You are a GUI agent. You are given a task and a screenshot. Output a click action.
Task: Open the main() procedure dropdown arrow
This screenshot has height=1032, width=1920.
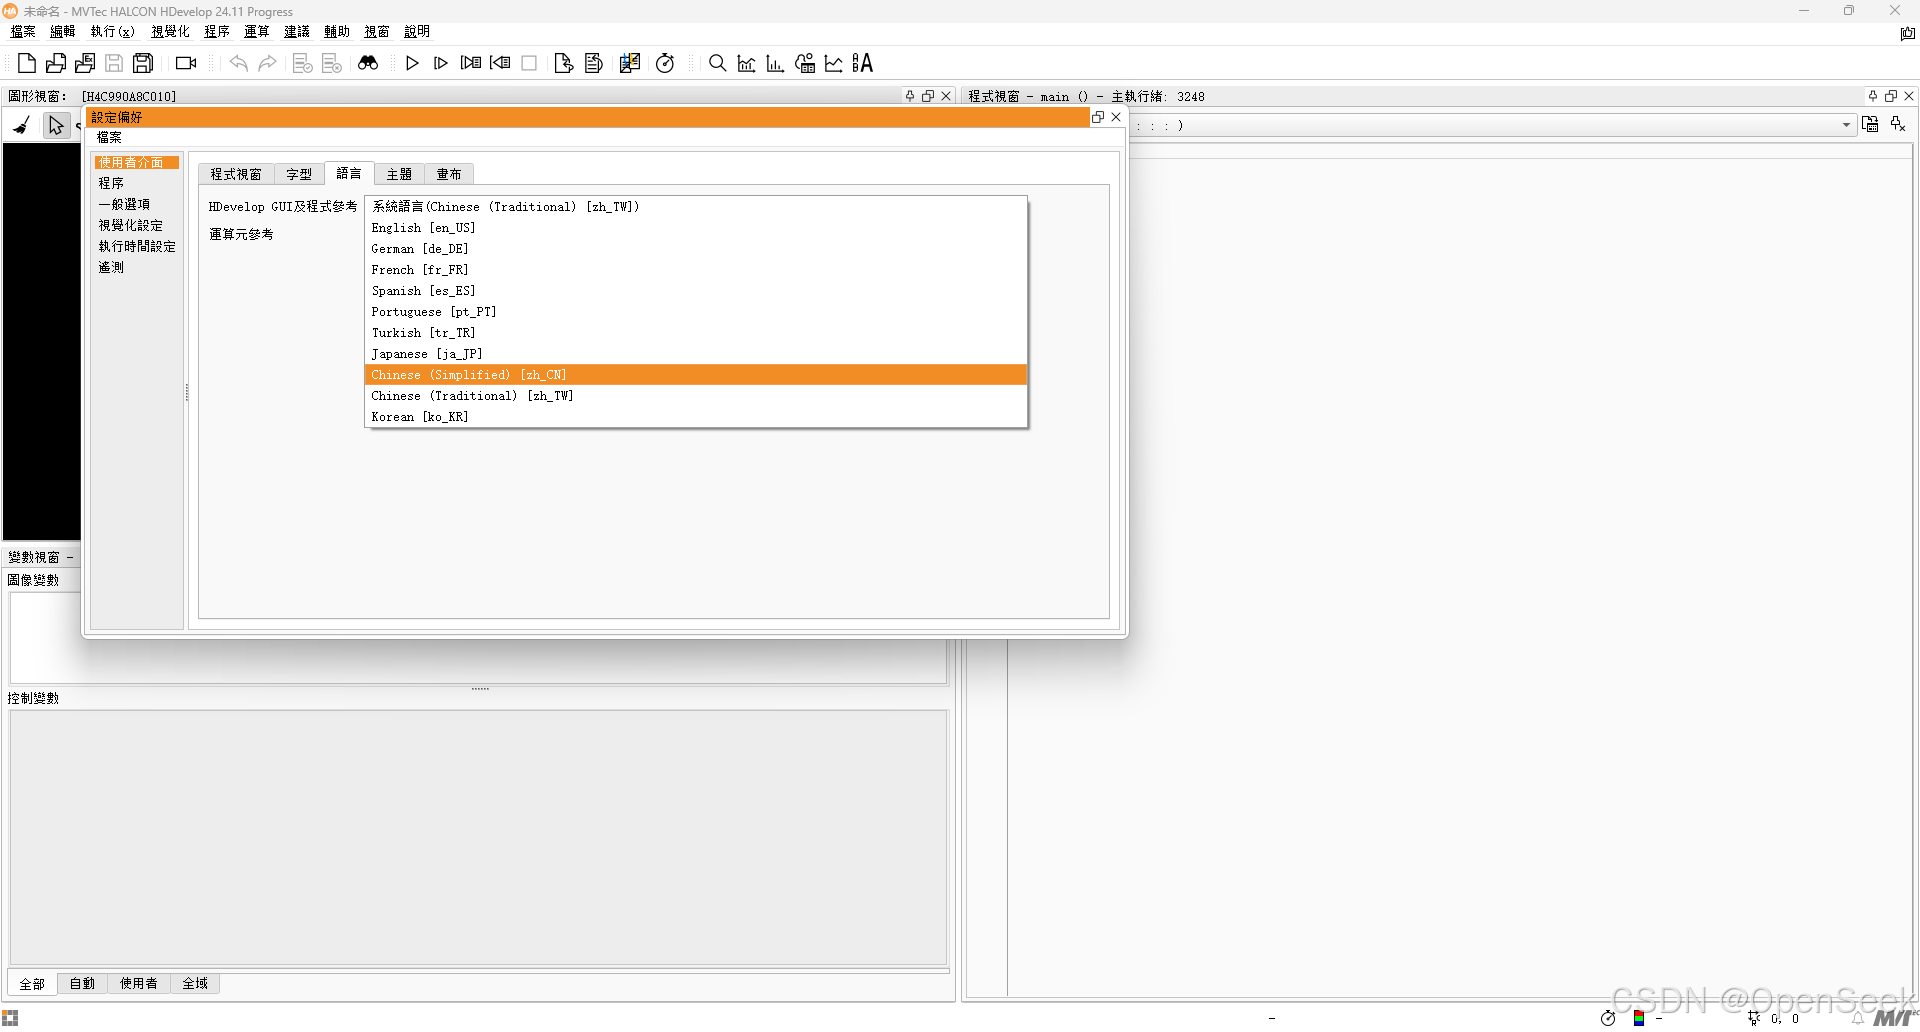[x=1845, y=124]
